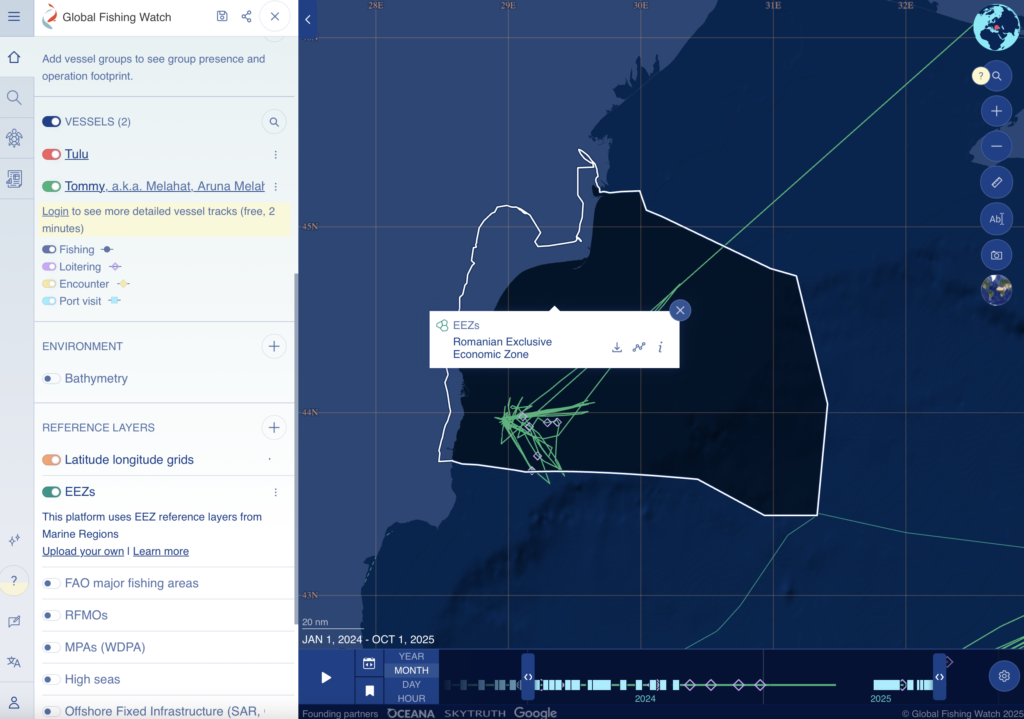Enable the Bathymetry layer
Viewport: 1024px width, 719px height.
pos(51,379)
